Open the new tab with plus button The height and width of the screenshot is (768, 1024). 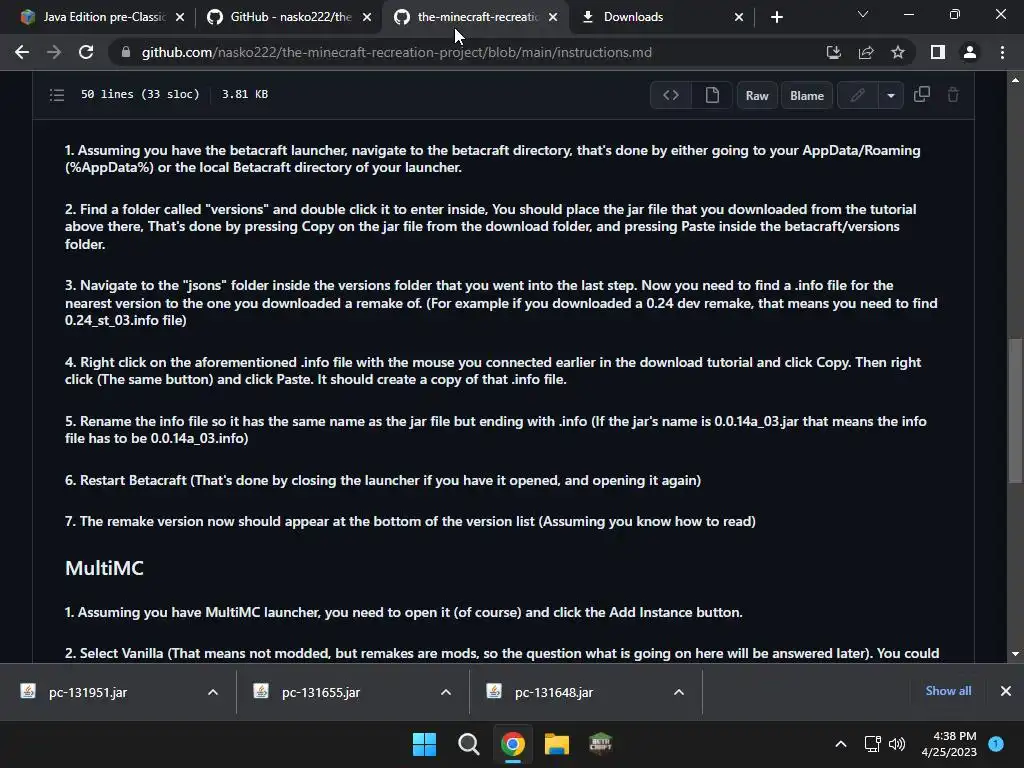(x=776, y=17)
